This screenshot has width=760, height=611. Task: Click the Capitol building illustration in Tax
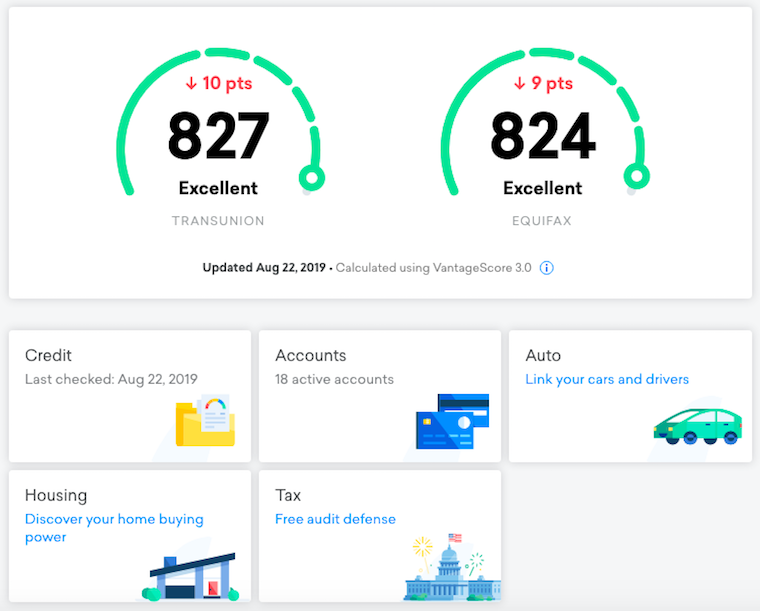[452, 567]
